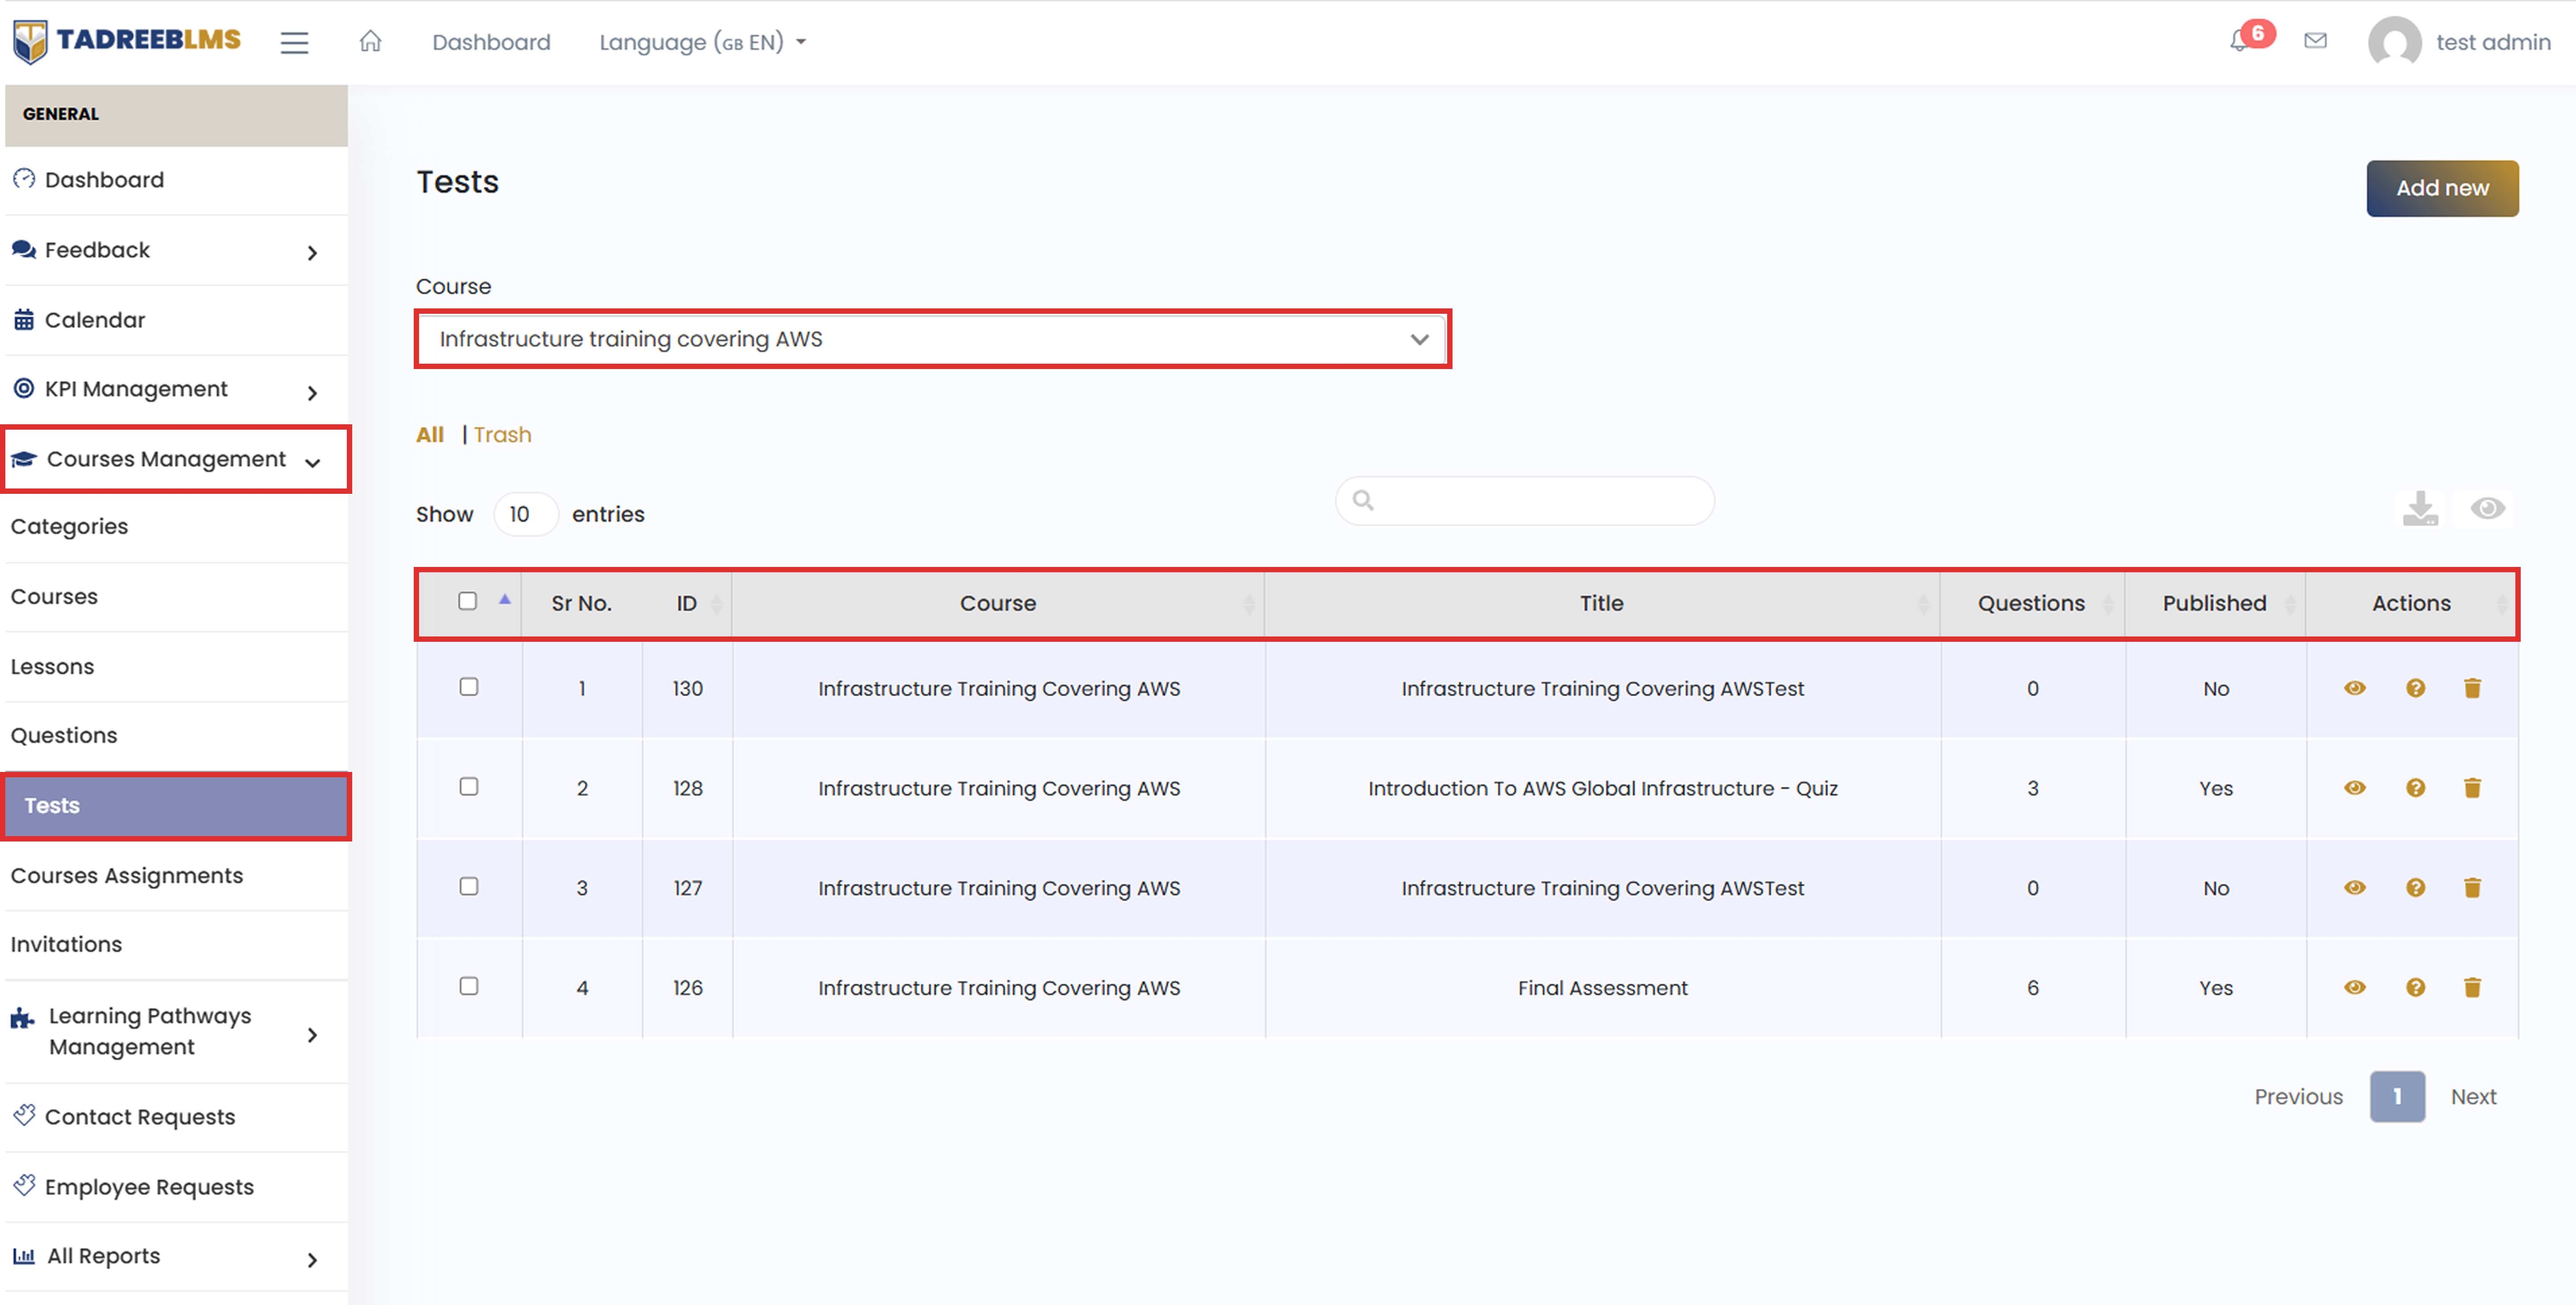Screen dimensions: 2576x1305
Task: Collapse the Courses Management menu
Action: point(176,459)
